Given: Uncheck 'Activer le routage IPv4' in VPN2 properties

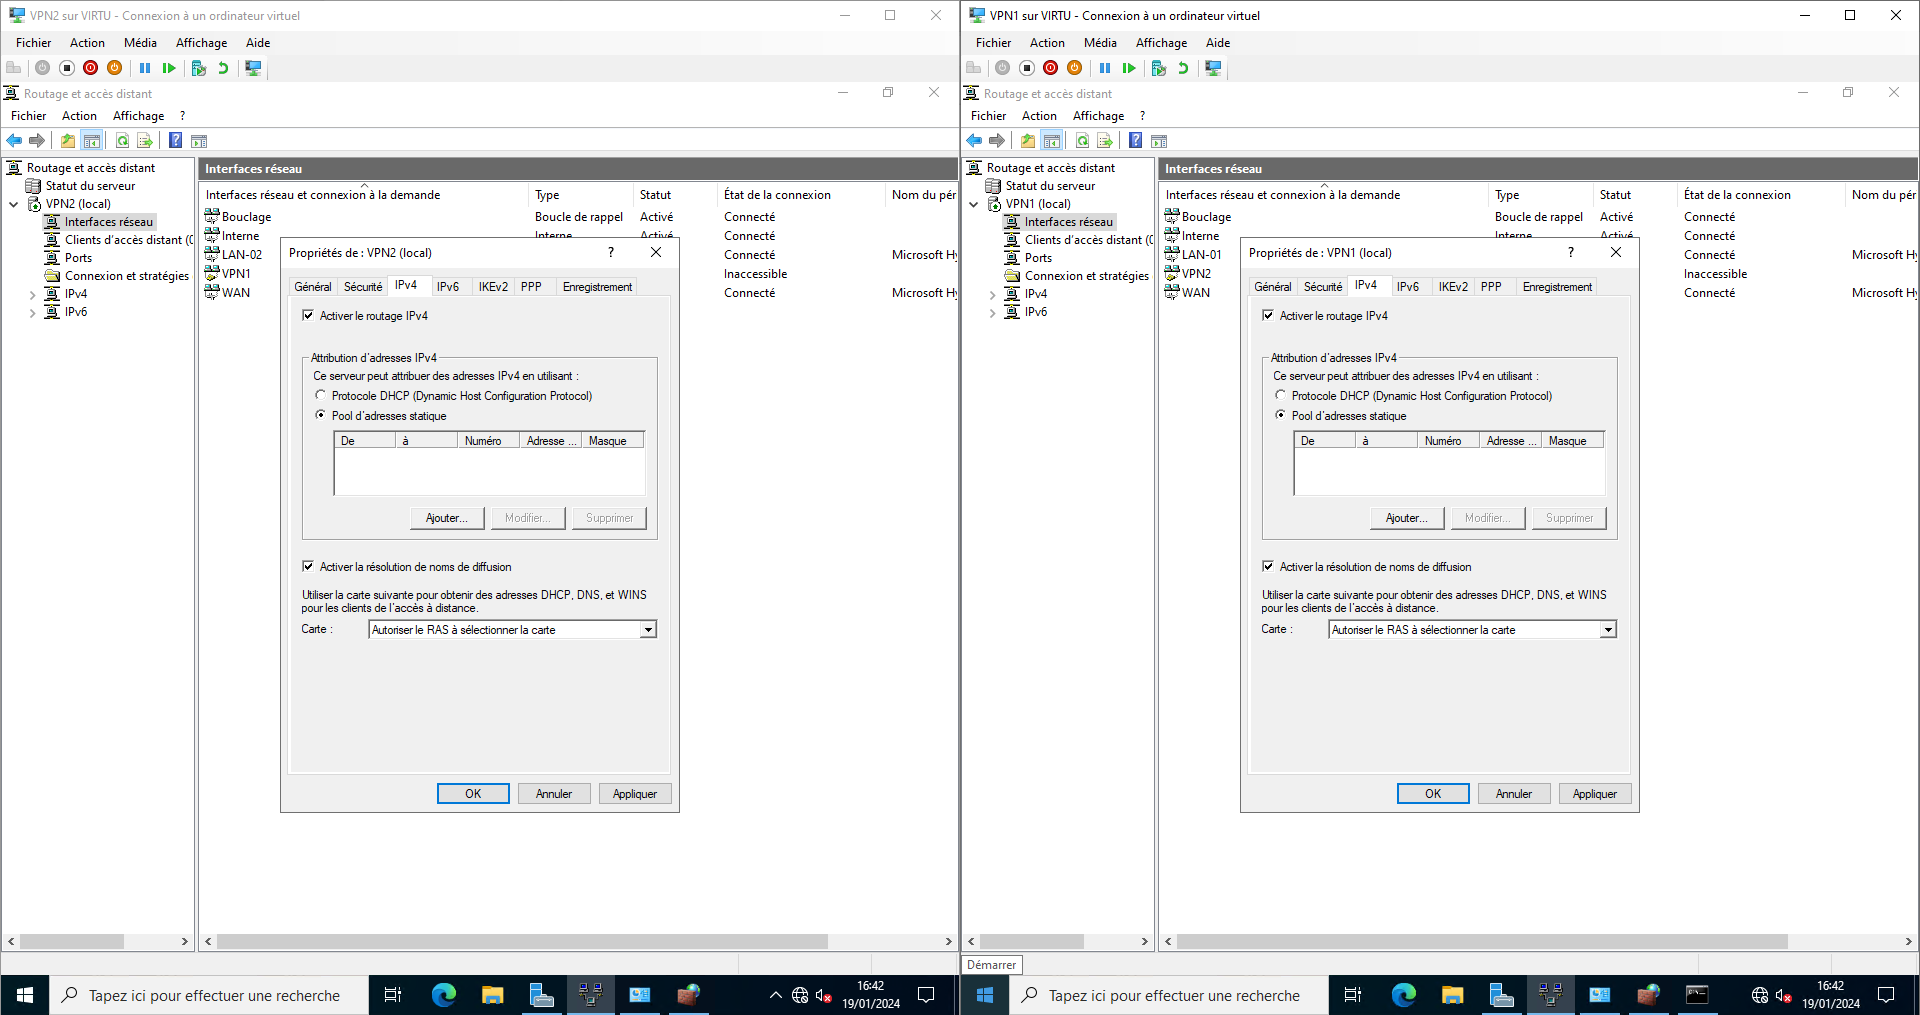Looking at the screenshot, I should point(309,316).
